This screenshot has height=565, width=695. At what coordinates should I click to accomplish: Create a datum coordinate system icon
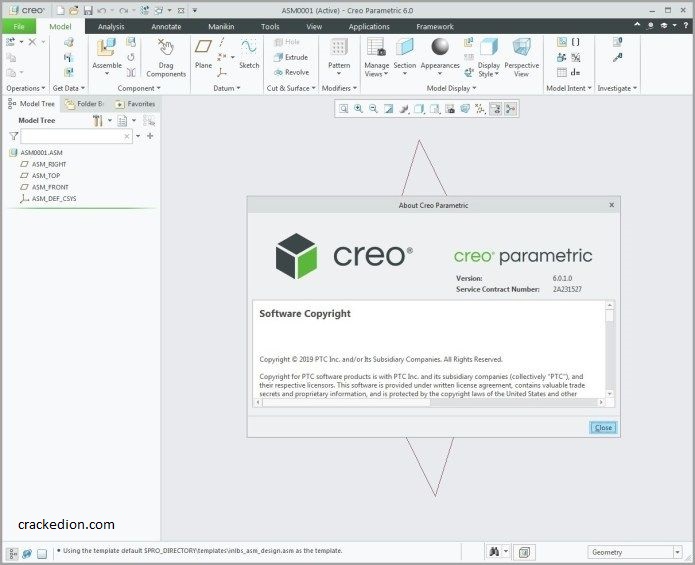tap(222, 72)
